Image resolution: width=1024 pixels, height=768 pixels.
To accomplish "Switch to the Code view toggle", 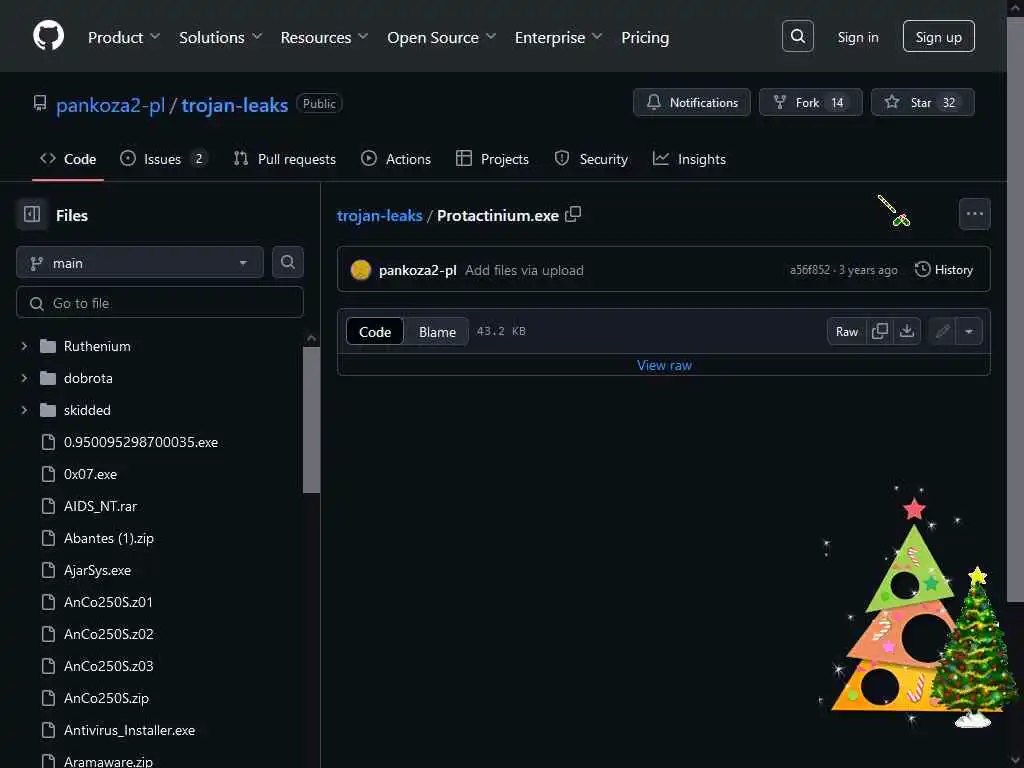I will [x=375, y=331].
